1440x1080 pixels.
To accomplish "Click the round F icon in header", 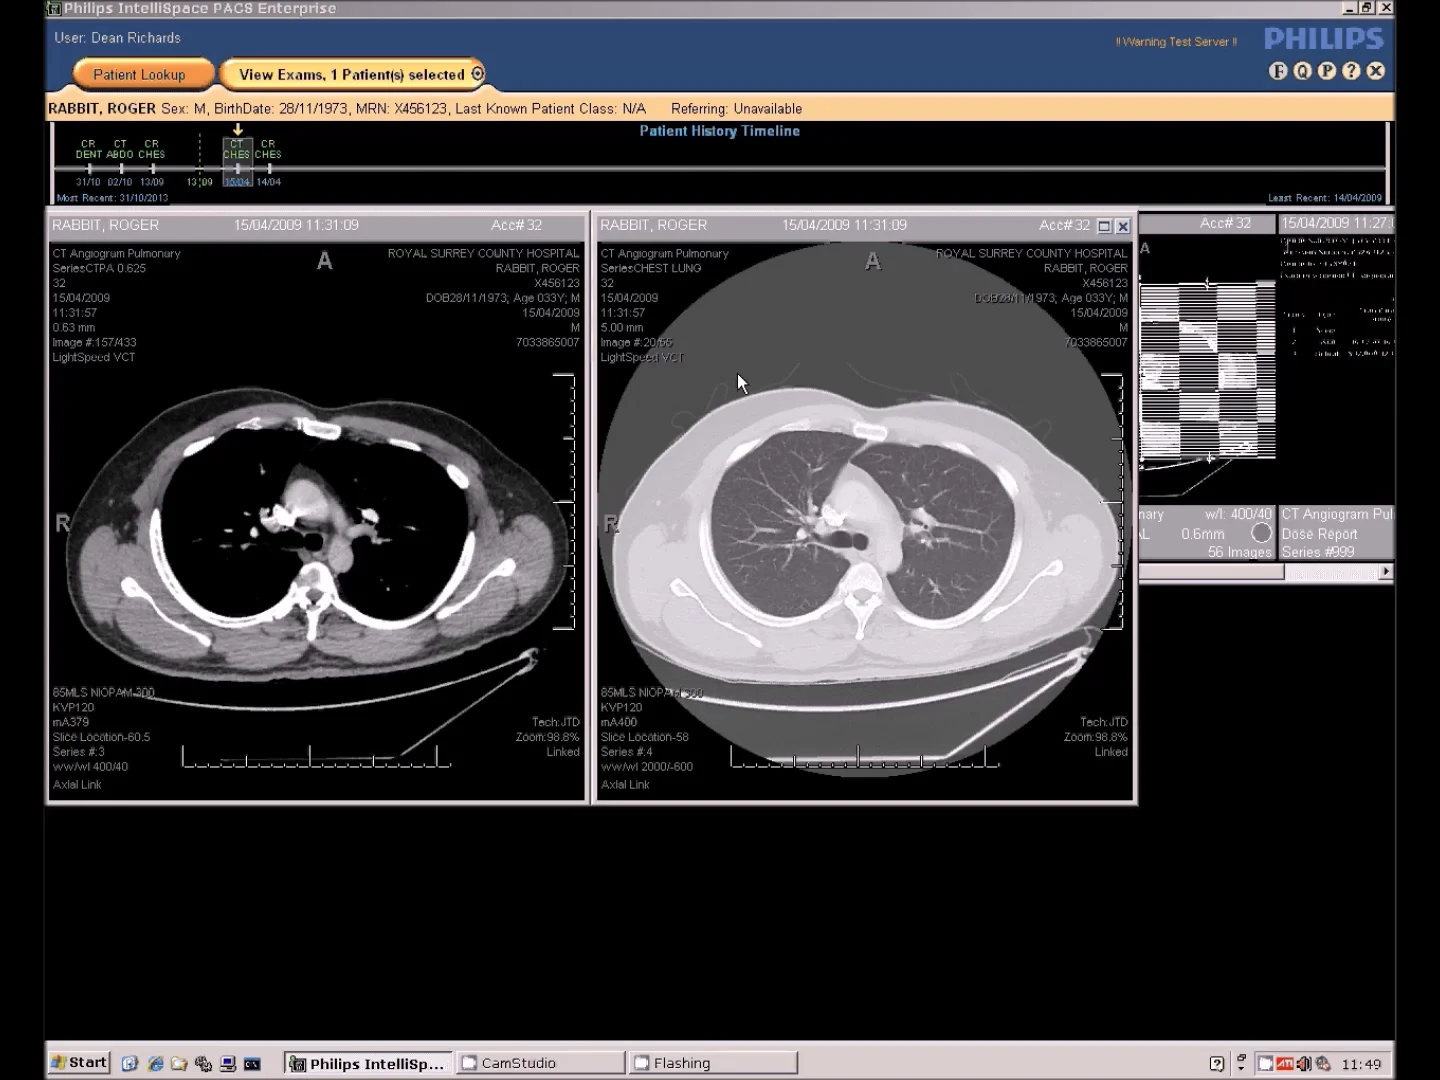I will [x=1278, y=71].
